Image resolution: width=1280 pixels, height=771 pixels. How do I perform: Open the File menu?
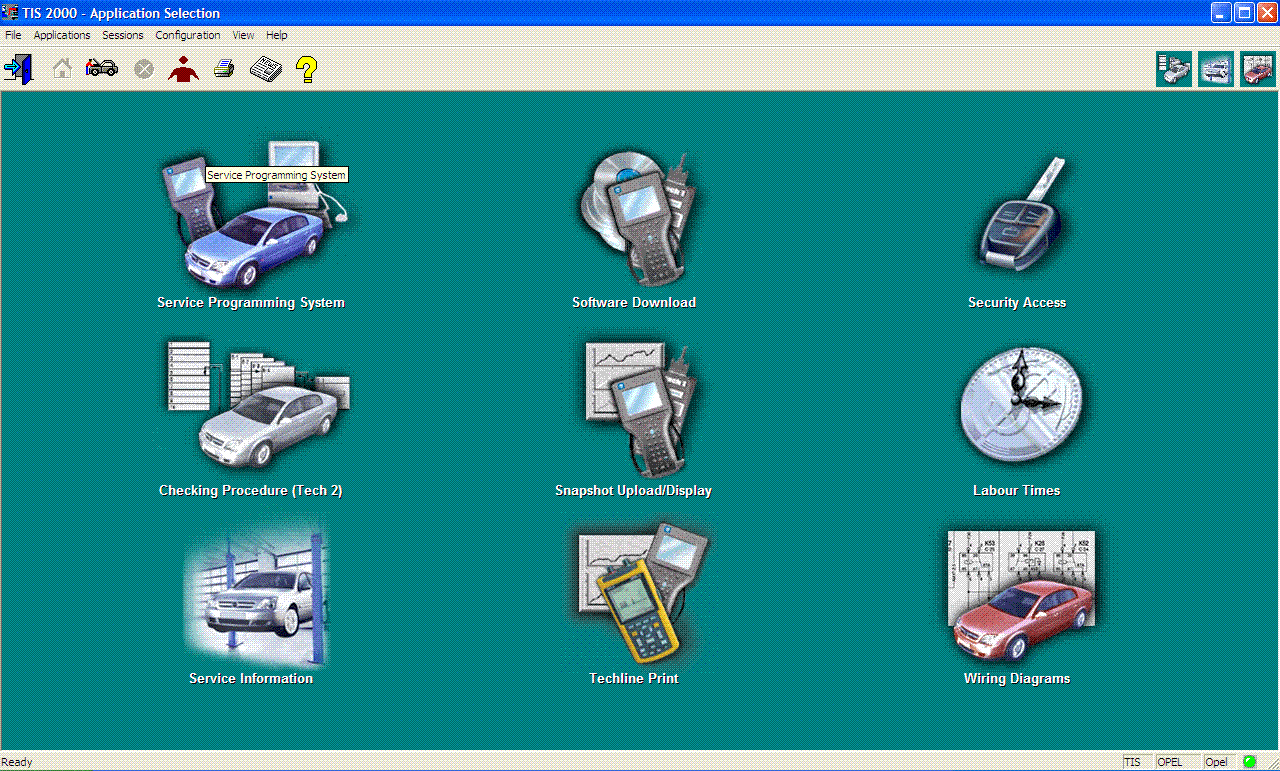pyautogui.click(x=13, y=35)
